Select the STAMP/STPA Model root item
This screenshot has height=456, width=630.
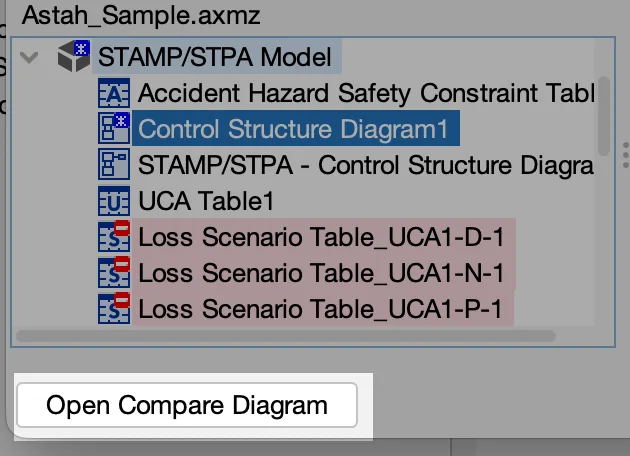pos(215,57)
